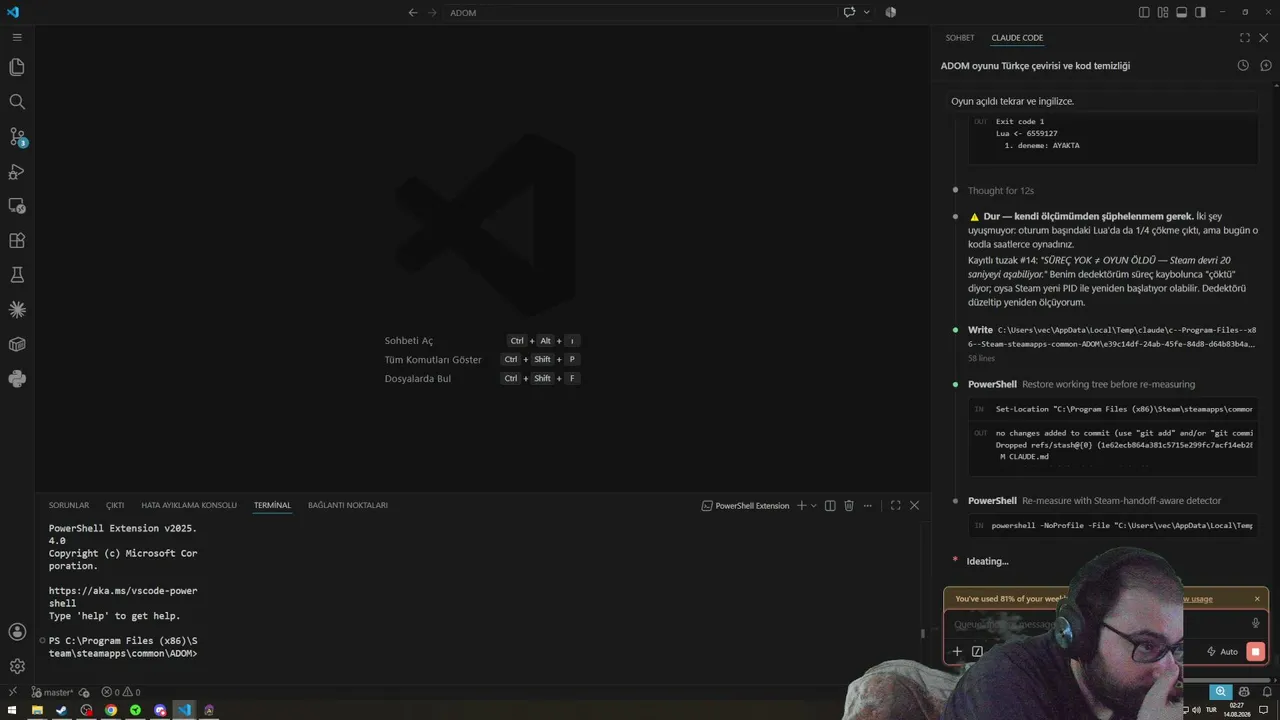Expand the chat dropdown arrow in title bar
The image size is (1280, 720).
(866, 13)
